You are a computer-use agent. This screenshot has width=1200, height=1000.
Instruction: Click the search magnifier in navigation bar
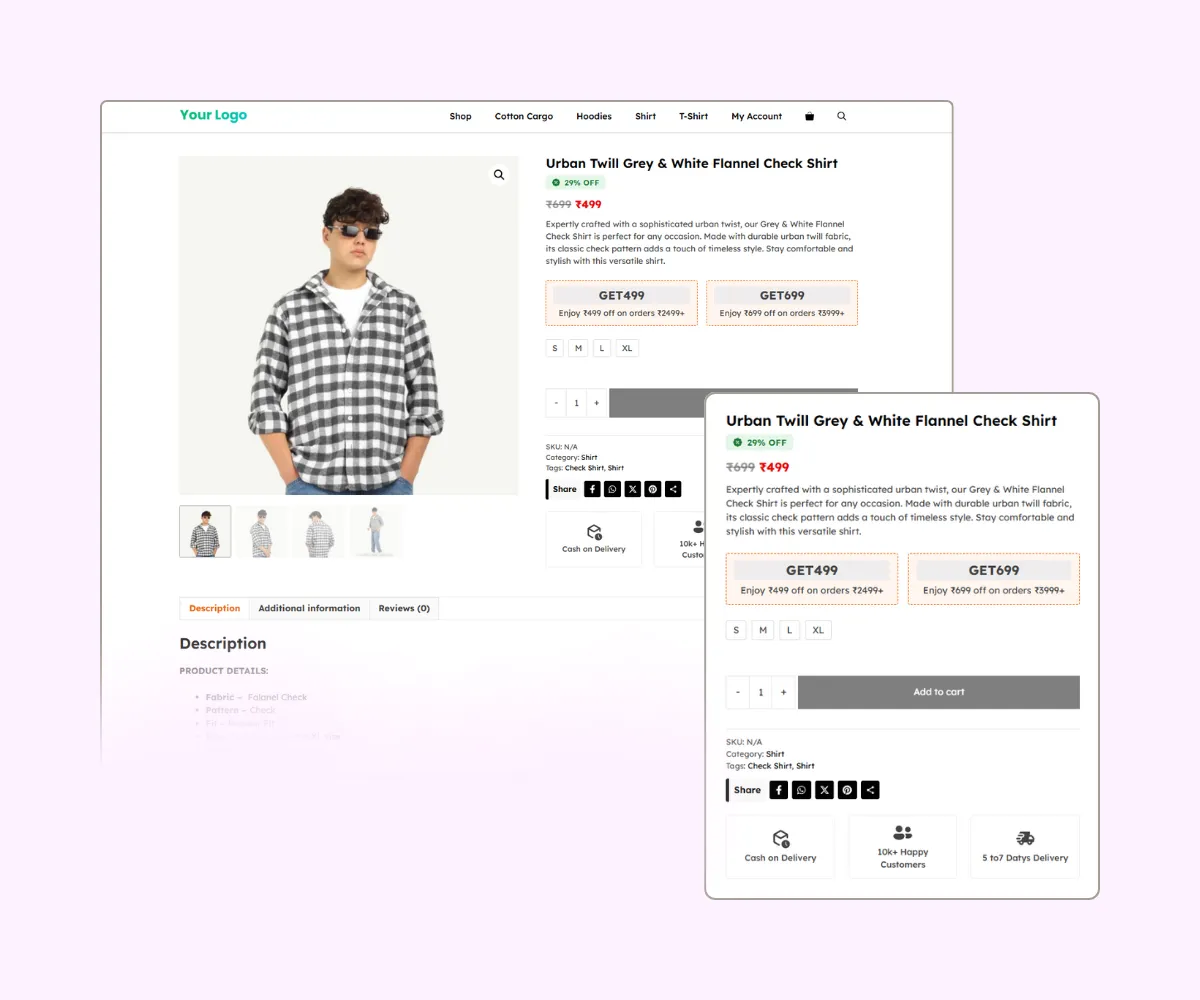tap(841, 116)
